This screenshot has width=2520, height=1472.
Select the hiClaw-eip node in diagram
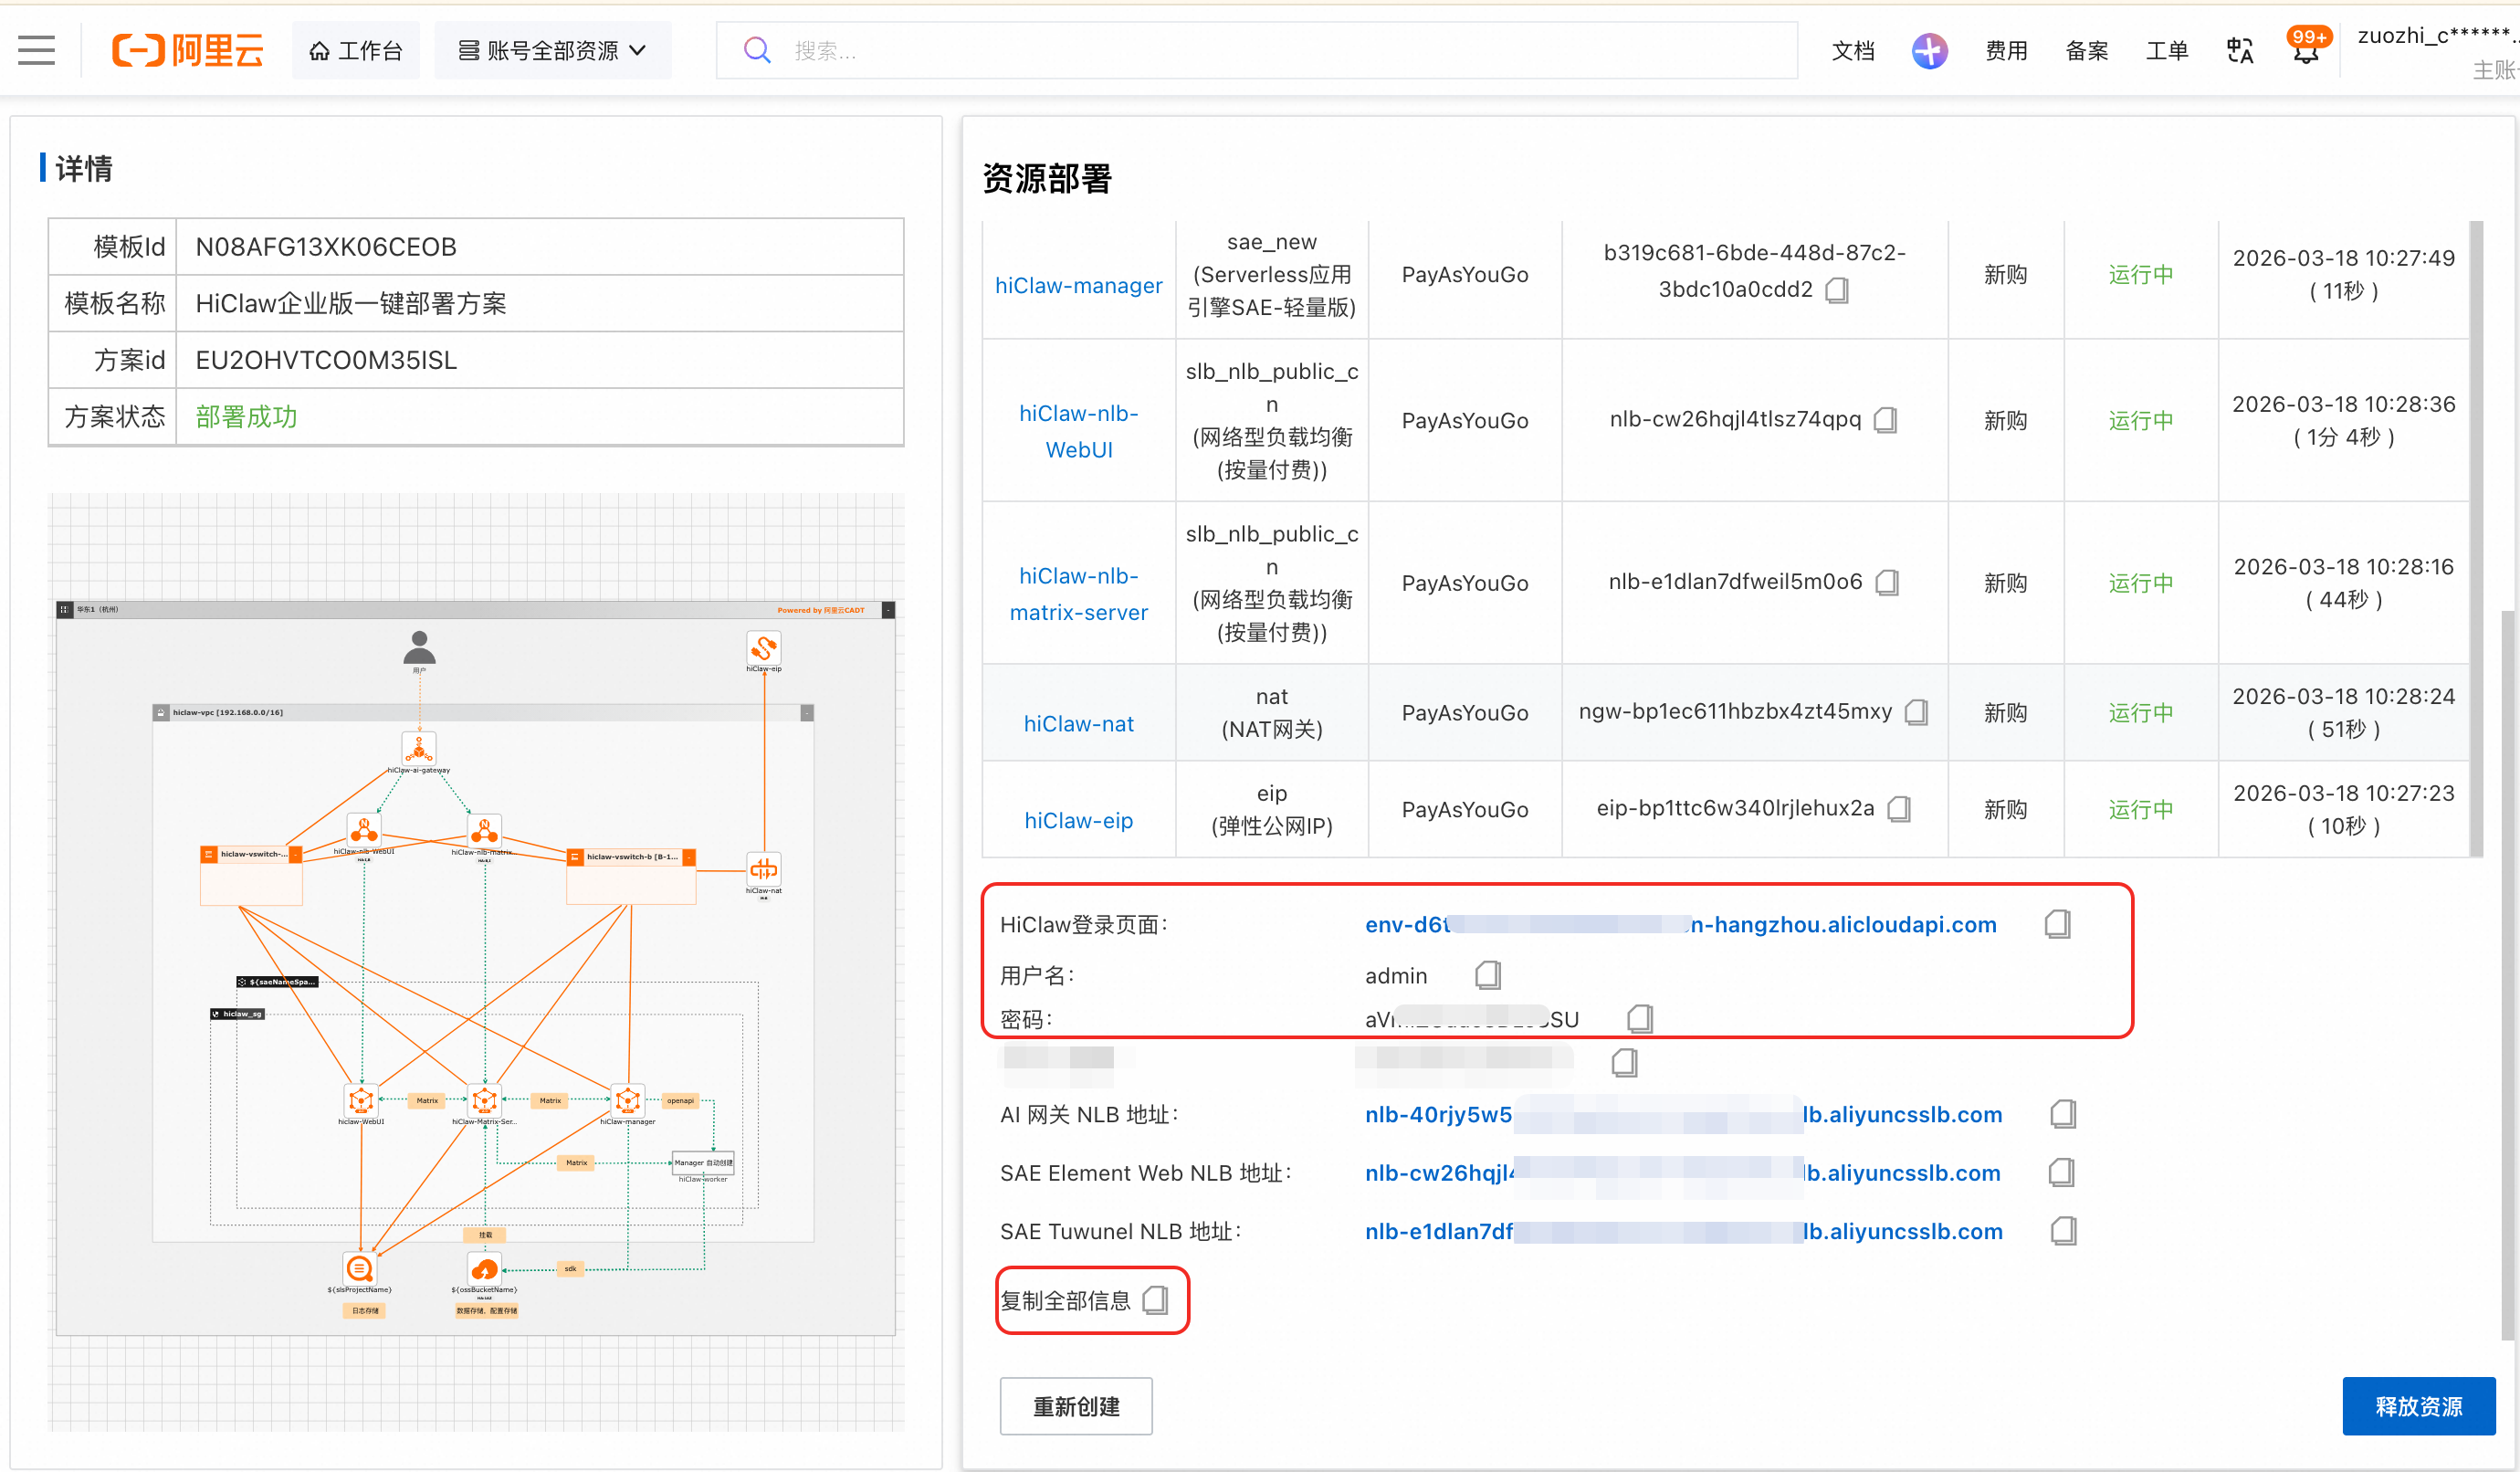pyautogui.click(x=764, y=648)
